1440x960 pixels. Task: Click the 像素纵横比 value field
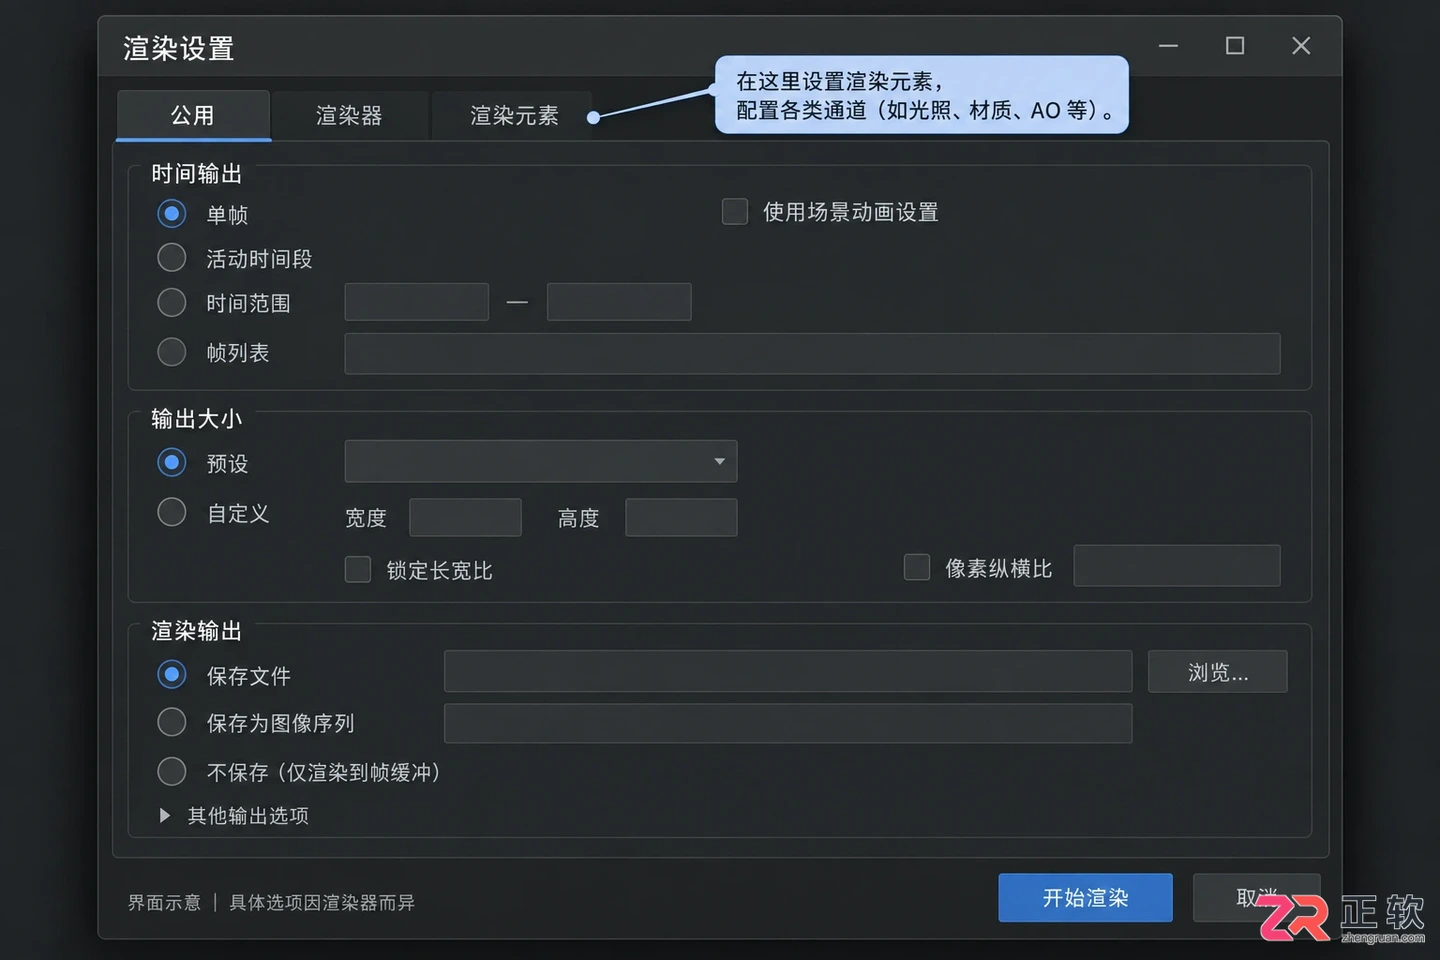pos(1177,566)
